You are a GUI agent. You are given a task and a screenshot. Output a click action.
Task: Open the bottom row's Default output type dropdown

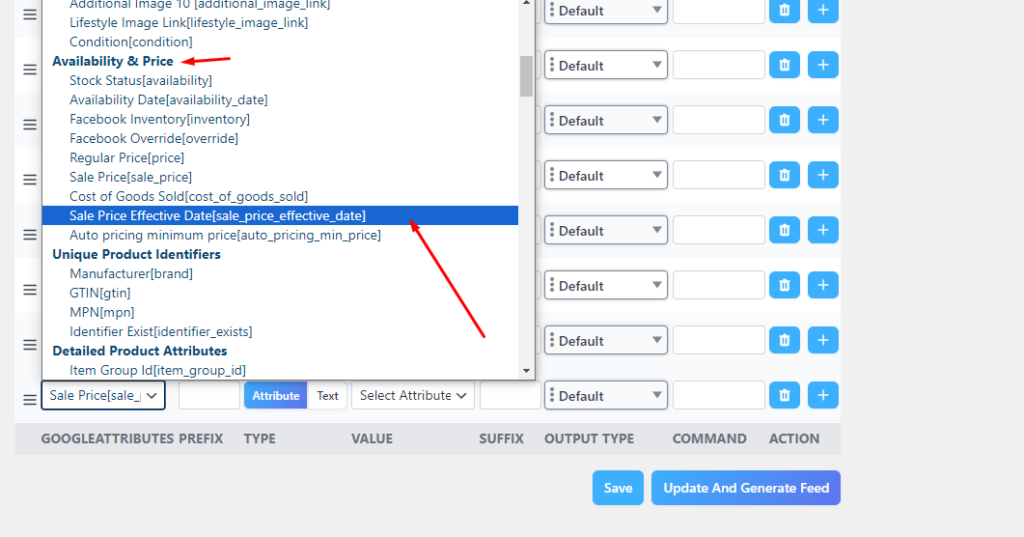[x=605, y=395]
